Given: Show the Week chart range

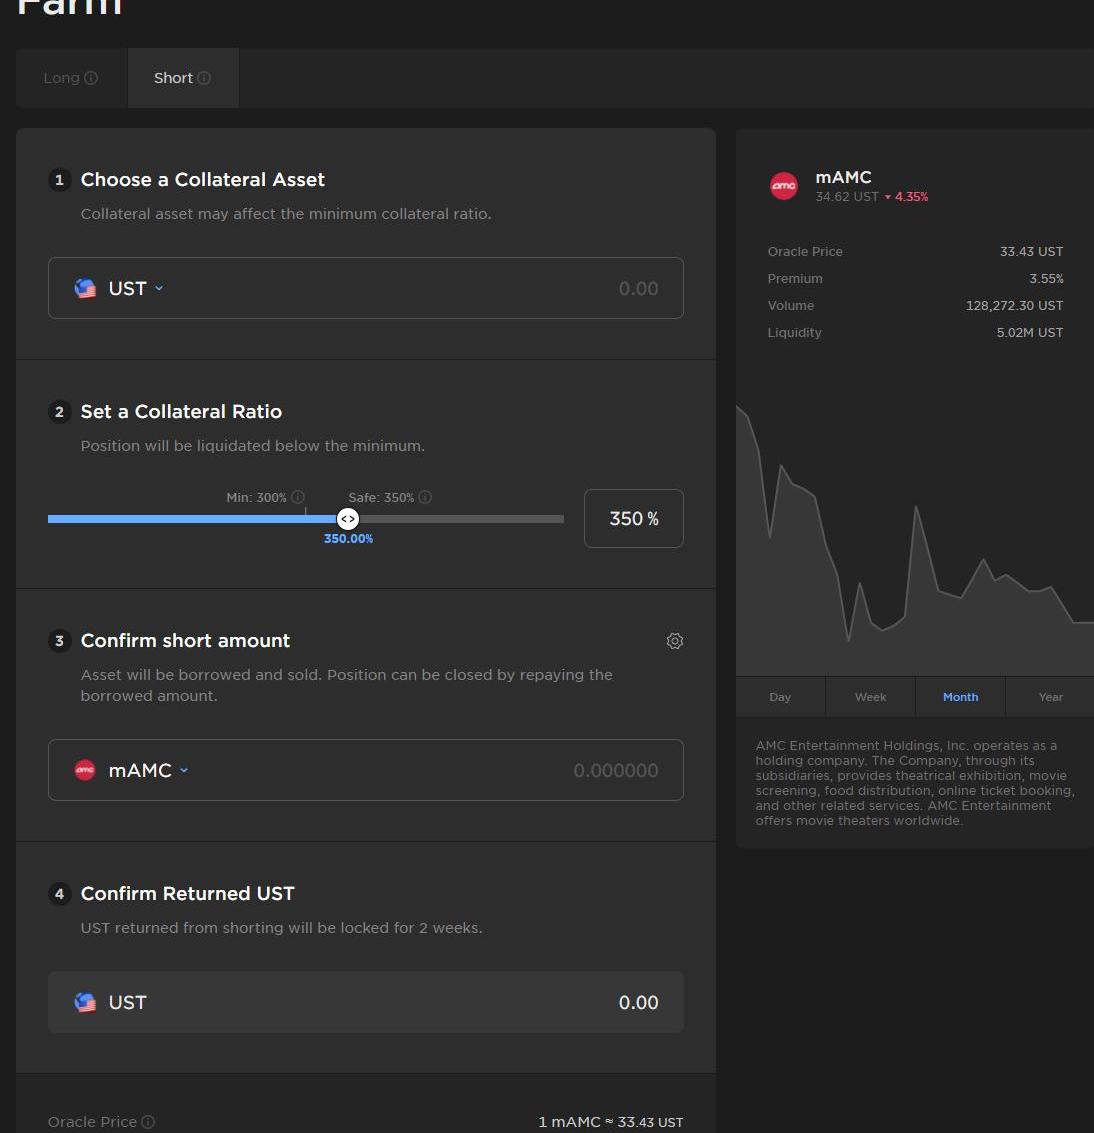Looking at the screenshot, I should (870, 697).
